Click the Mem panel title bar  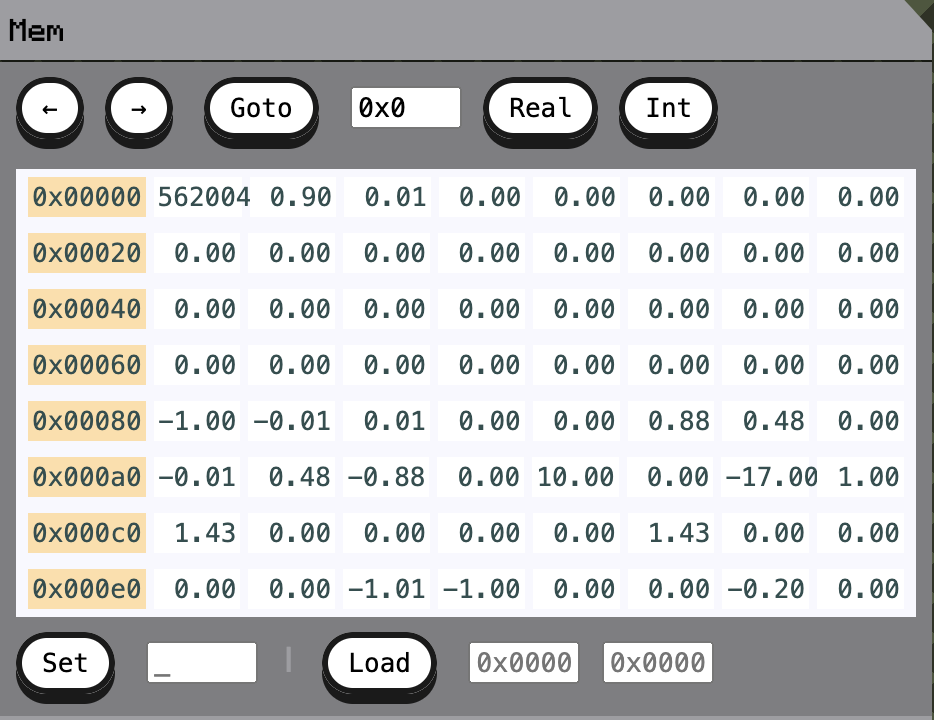click(x=450, y=31)
